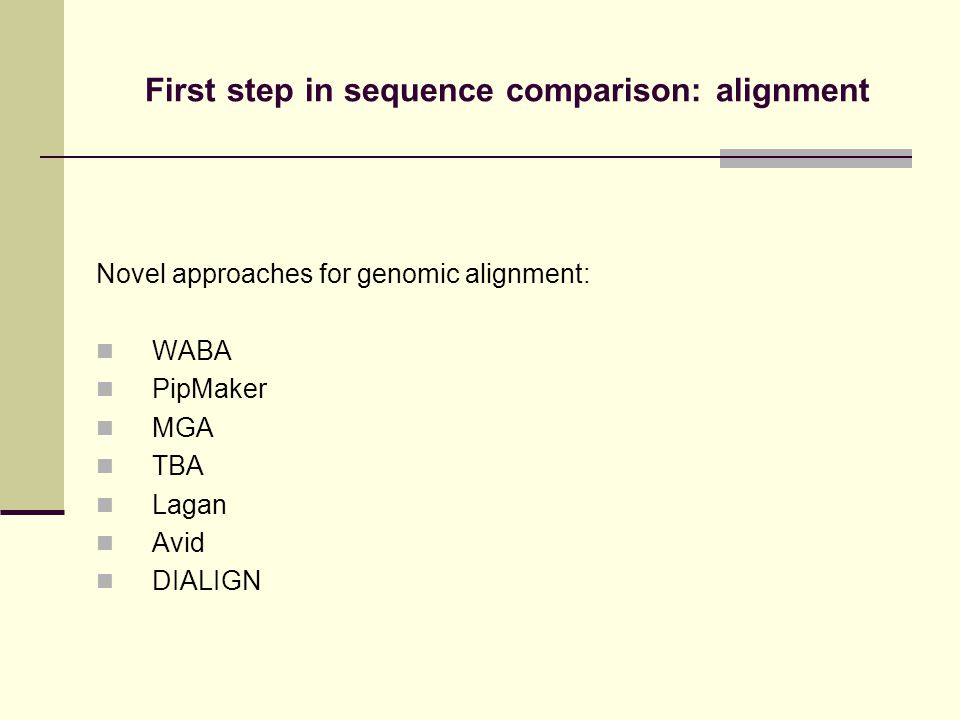
Task: Click the word alignment in the title
Action: pos(792,91)
